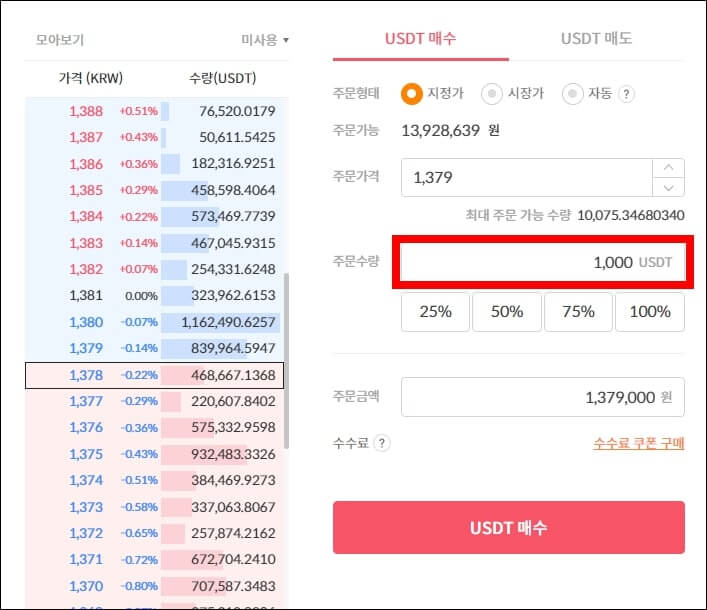This screenshot has width=707, height=610.
Task: Set quantity to 100%
Action: point(650,312)
